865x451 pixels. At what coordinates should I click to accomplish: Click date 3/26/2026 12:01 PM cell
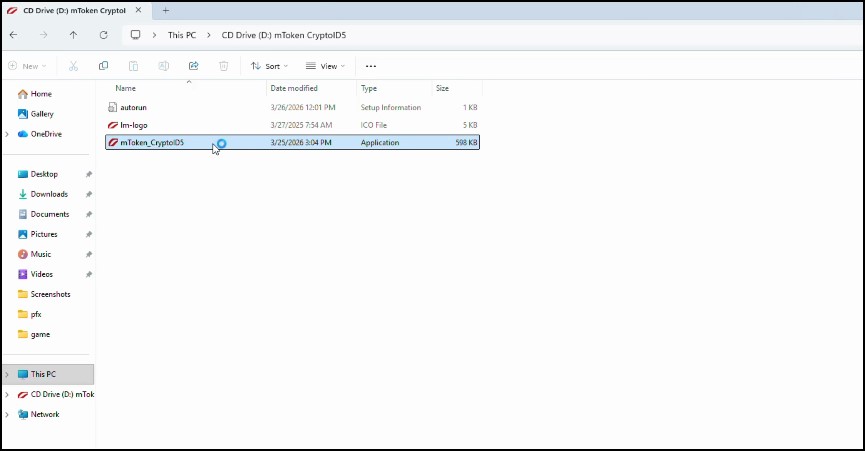tap(303, 108)
